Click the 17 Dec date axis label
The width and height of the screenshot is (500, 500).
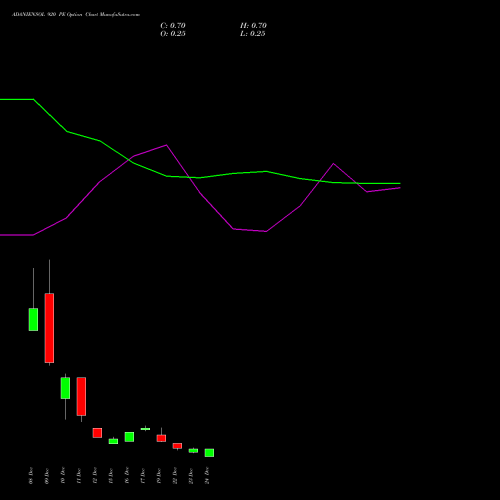tap(143, 476)
